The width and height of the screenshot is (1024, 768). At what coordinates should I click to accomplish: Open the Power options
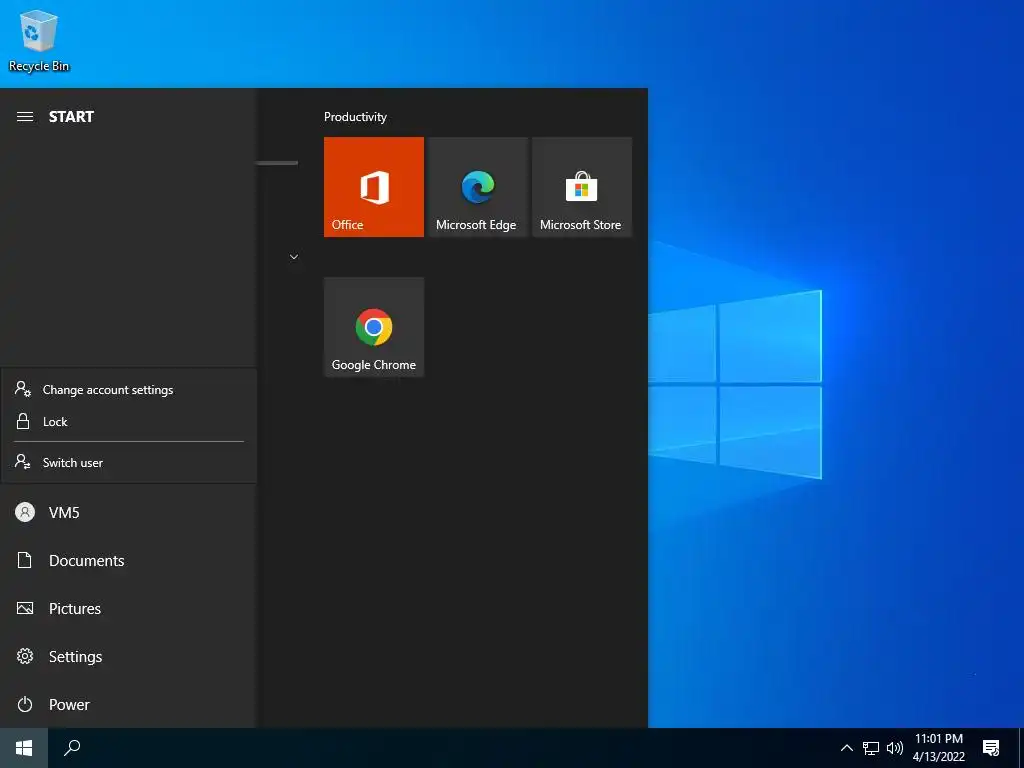(x=129, y=704)
